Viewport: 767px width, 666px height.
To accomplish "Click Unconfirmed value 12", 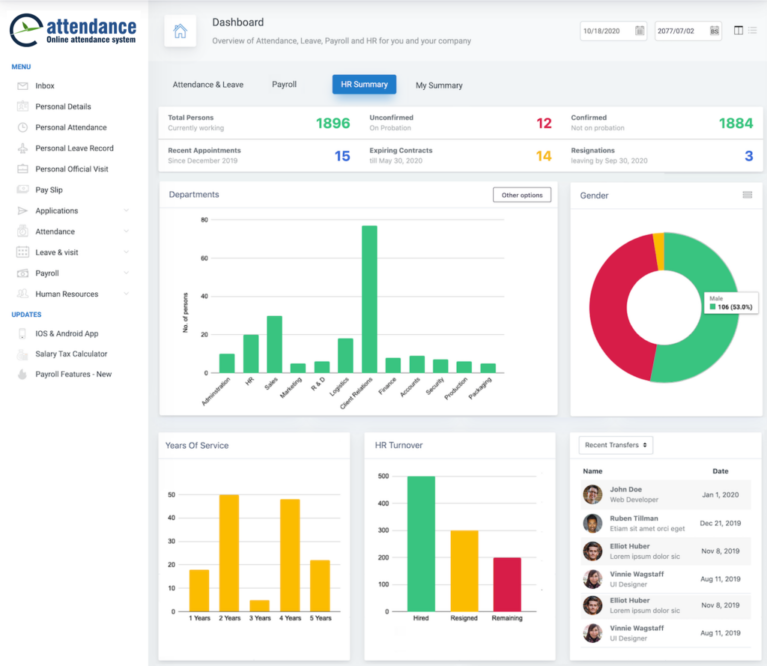I will point(544,123).
